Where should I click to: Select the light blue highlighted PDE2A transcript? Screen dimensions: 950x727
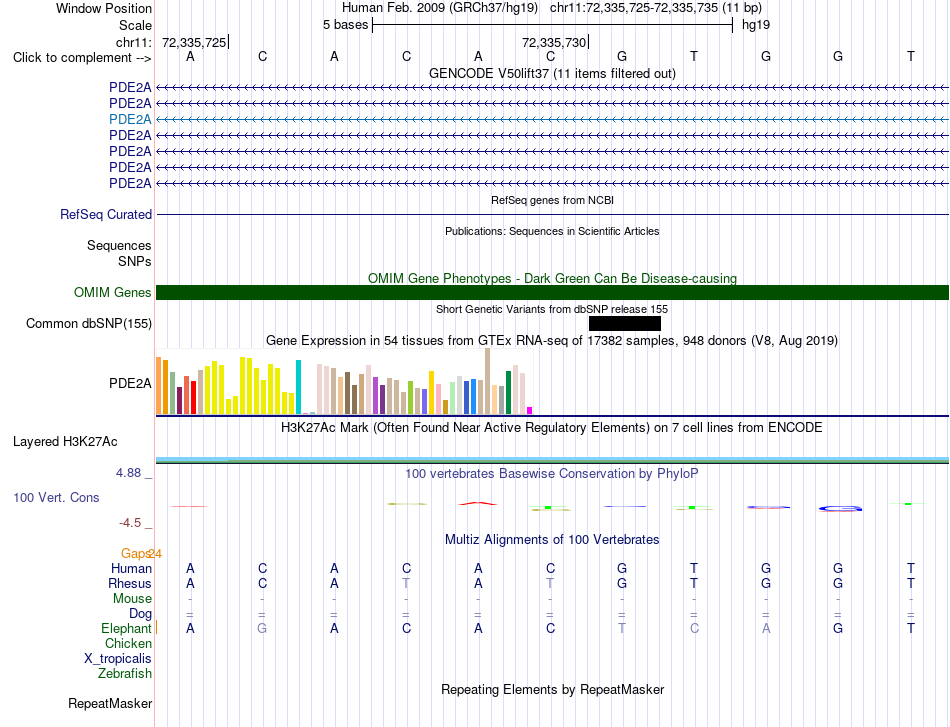coord(552,119)
